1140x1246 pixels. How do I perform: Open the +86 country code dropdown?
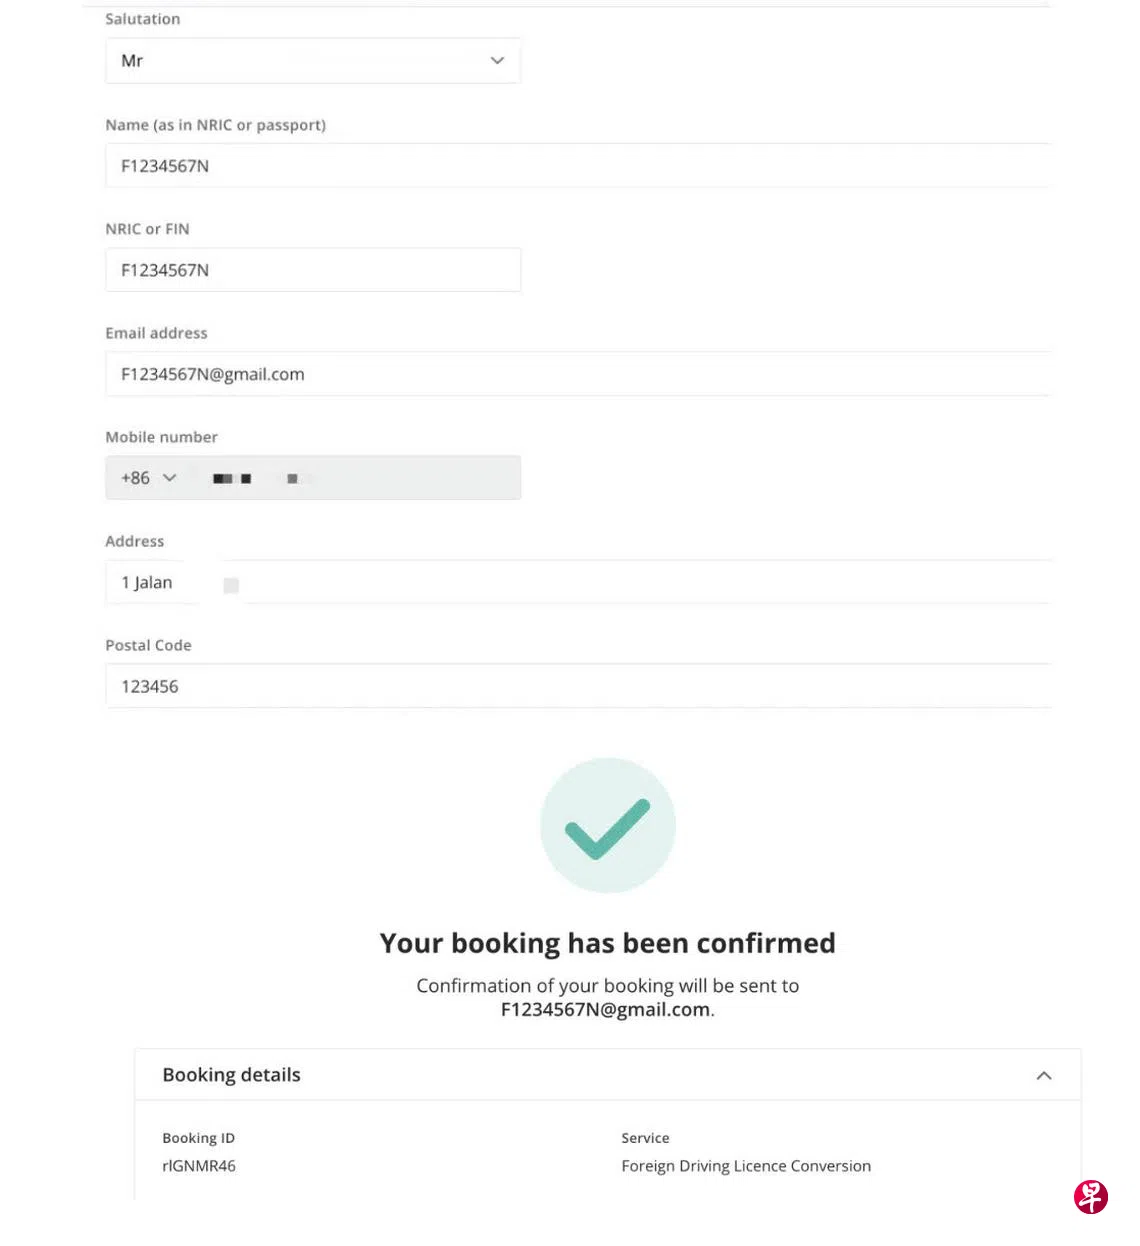(148, 478)
